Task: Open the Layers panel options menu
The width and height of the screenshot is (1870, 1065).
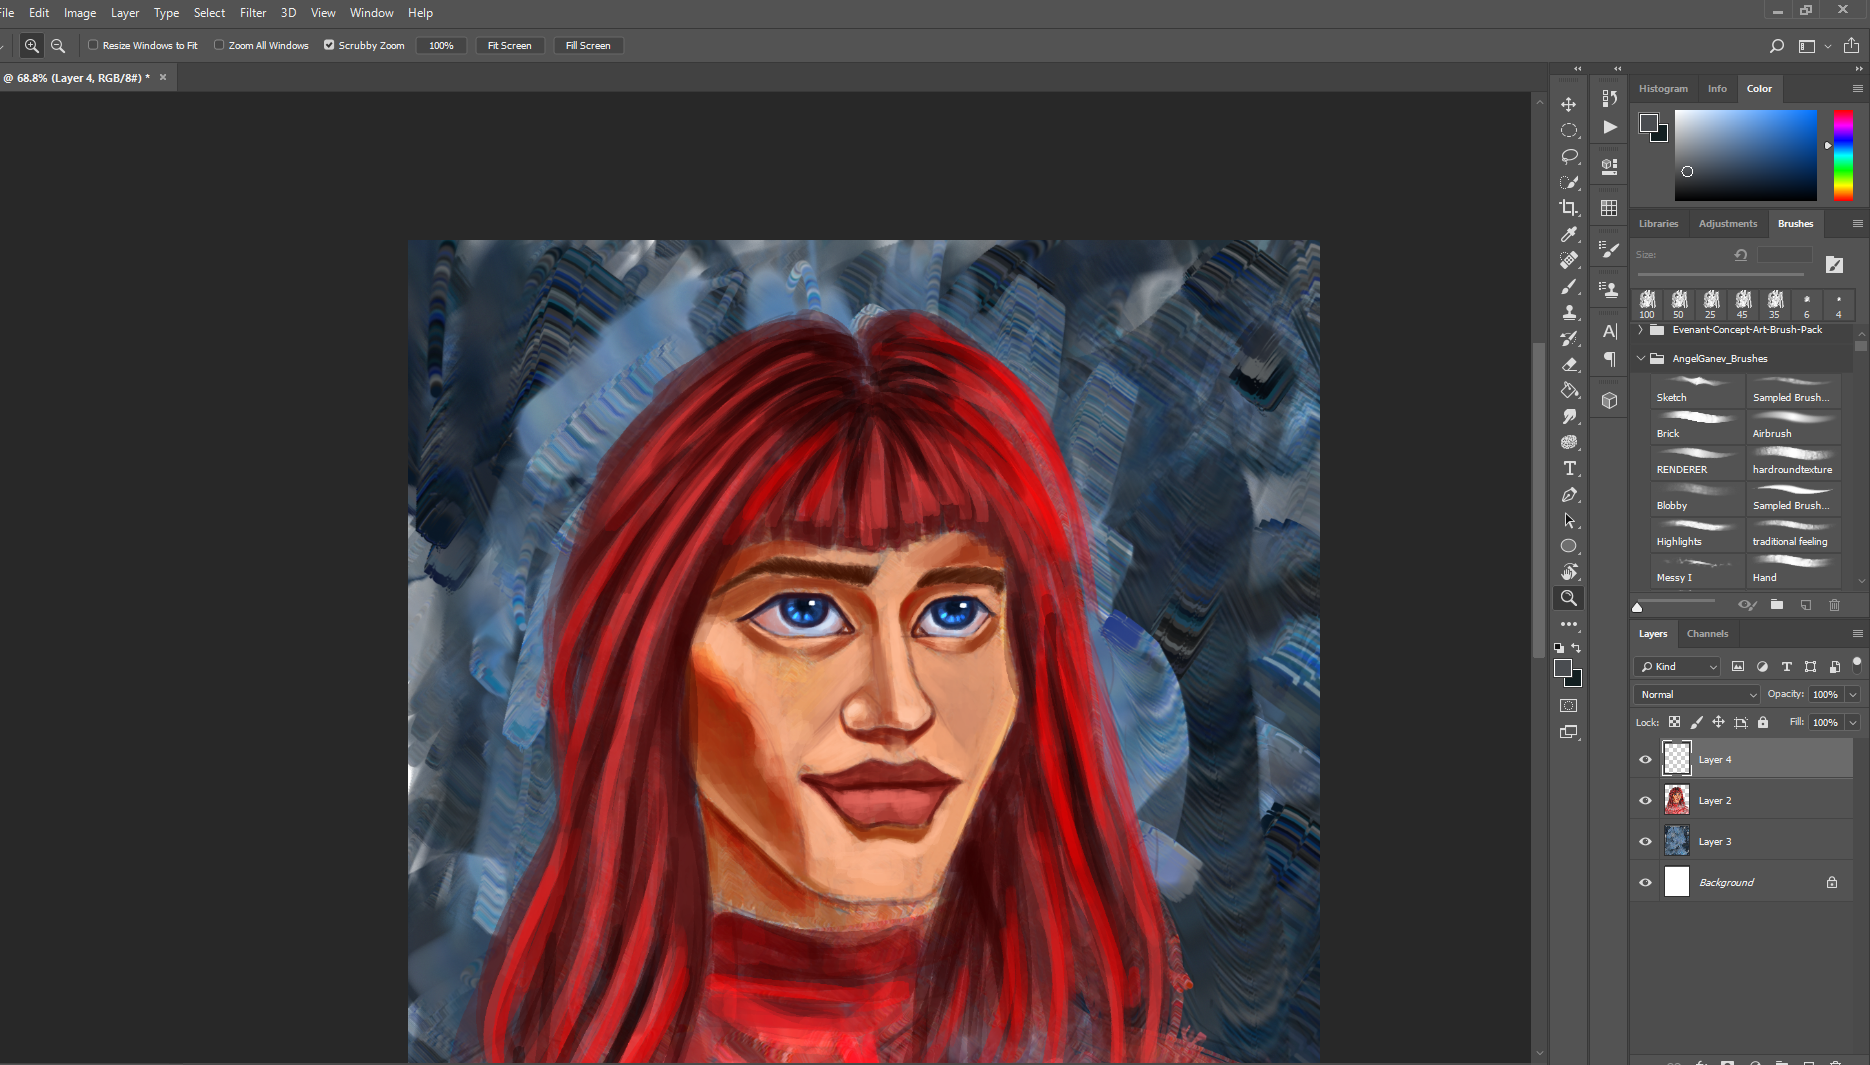Action: tap(1857, 634)
